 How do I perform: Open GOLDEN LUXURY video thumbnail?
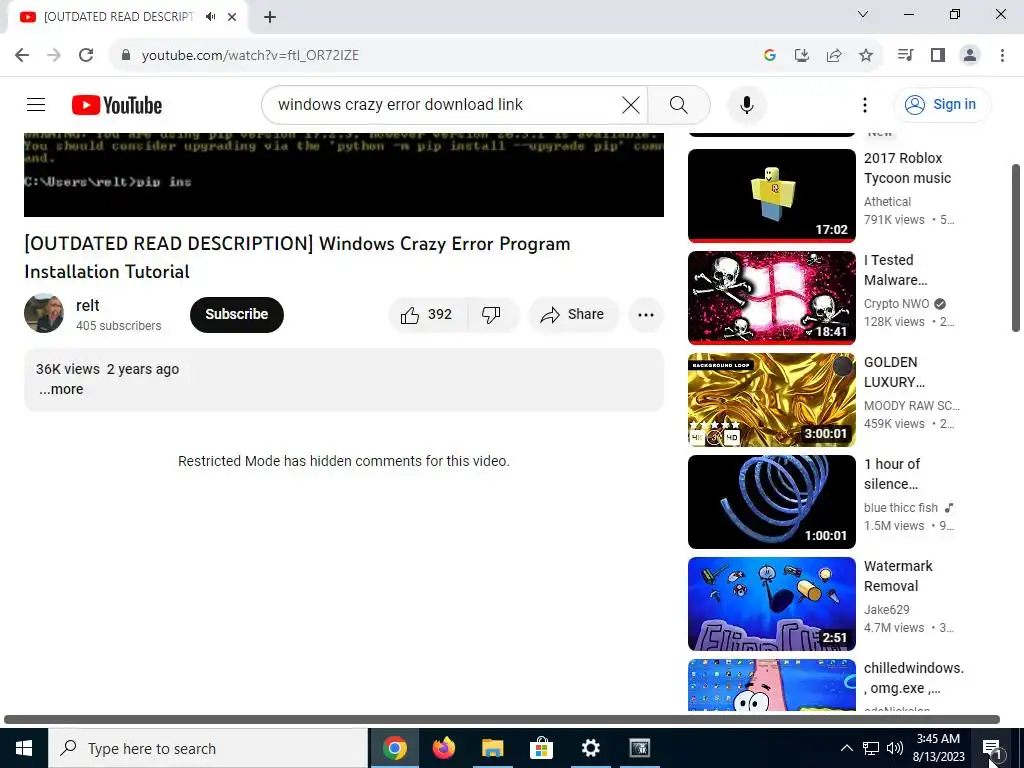(x=771, y=400)
